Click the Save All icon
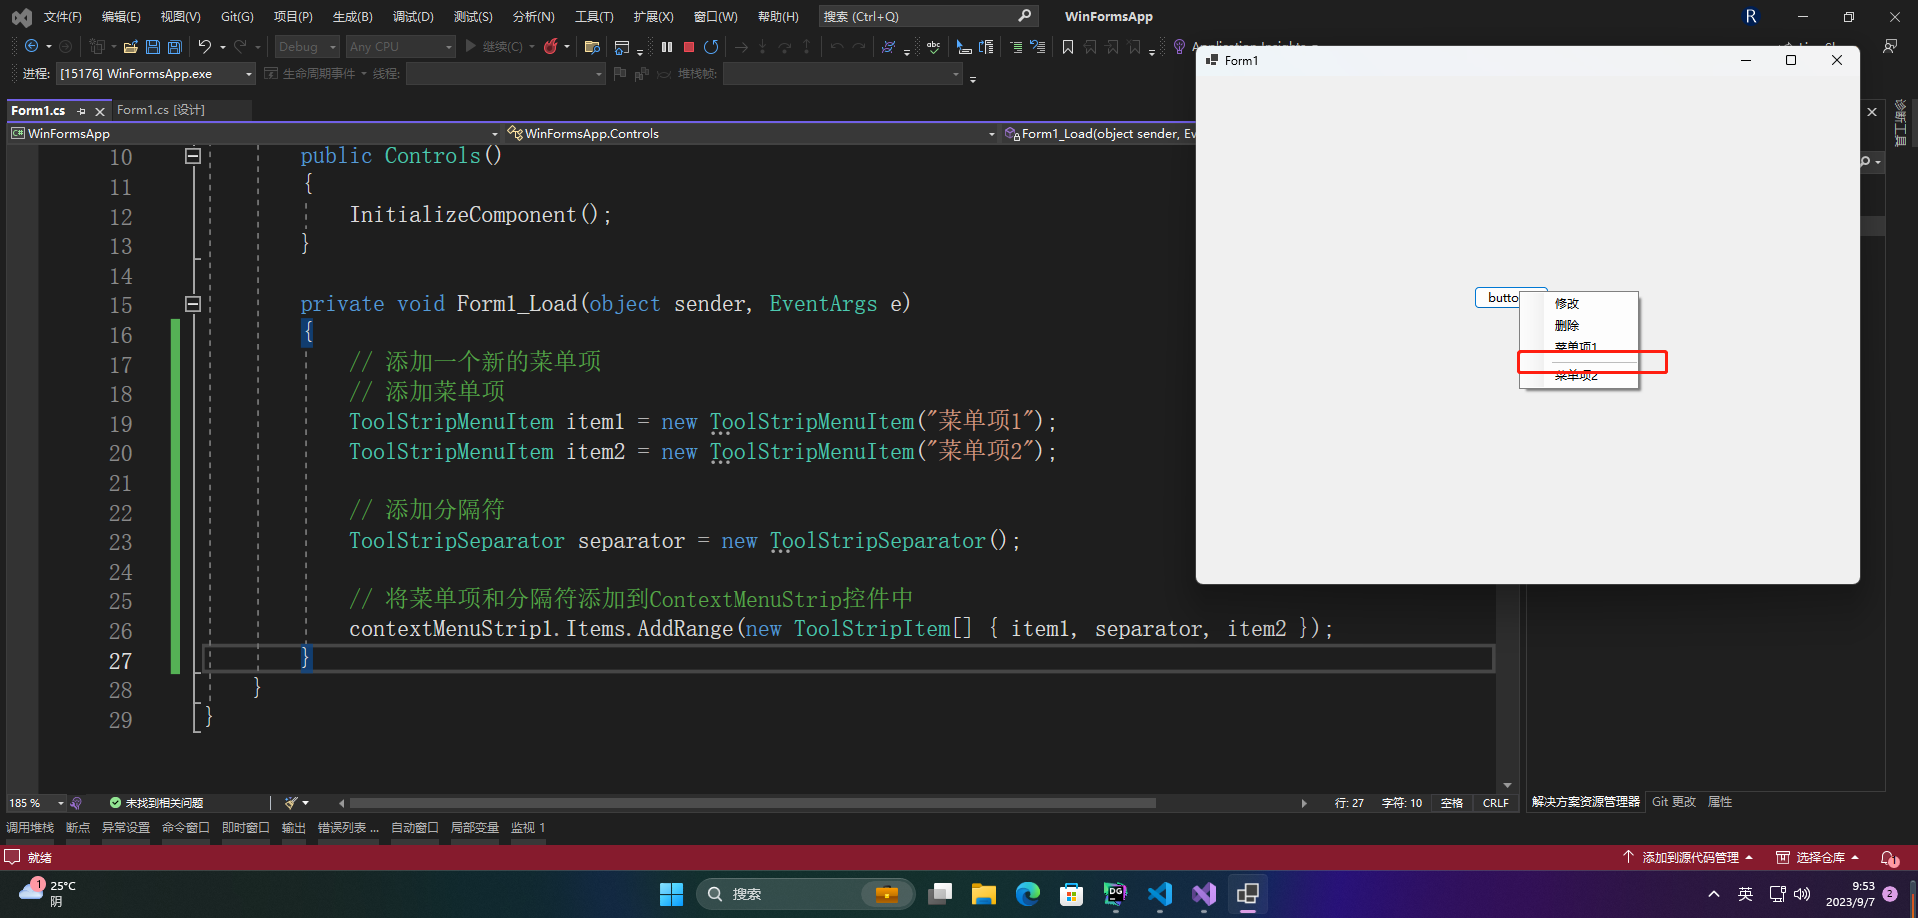The image size is (1918, 918). click(175, 46)
